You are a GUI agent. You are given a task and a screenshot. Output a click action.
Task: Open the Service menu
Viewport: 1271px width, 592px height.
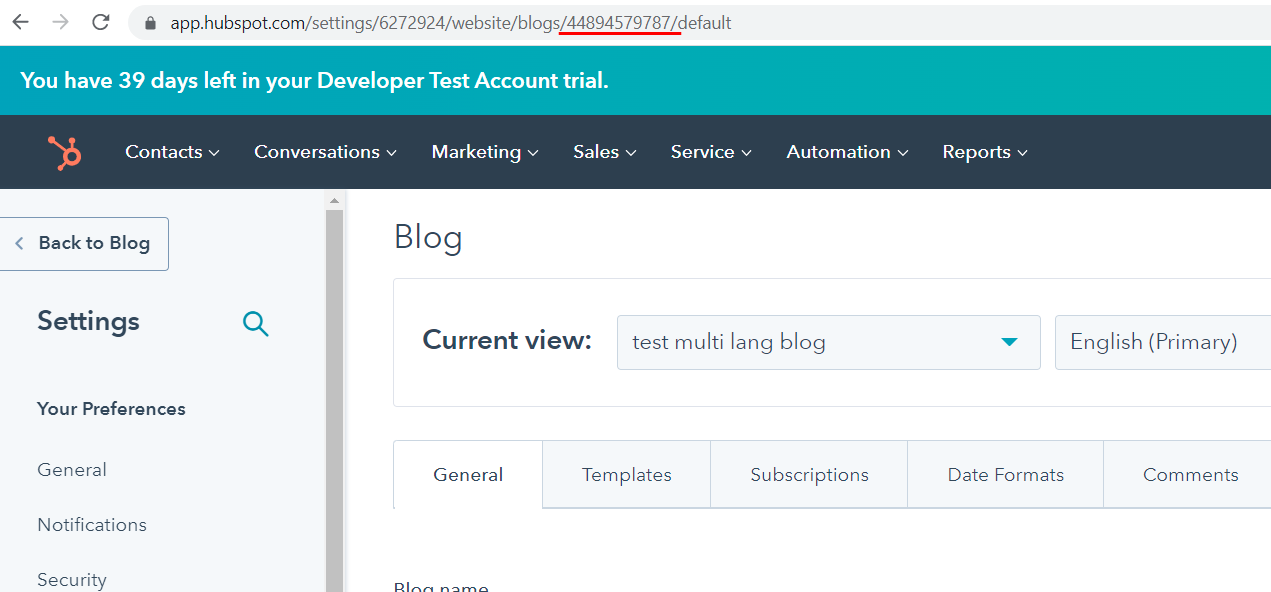pyautogui.click(x=711, y=152)
